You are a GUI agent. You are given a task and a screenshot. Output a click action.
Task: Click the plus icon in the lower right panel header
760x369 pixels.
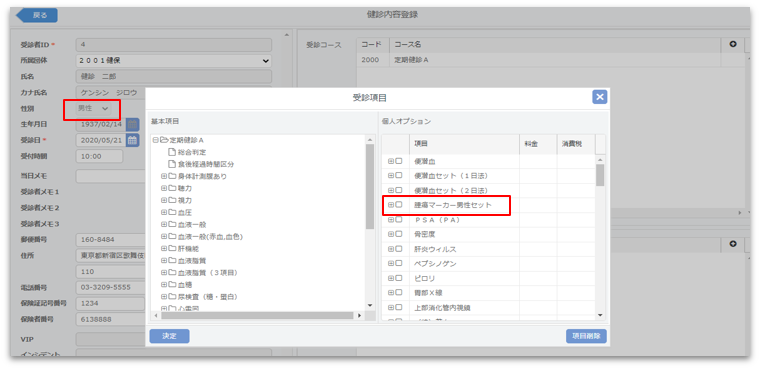[x=733, y=244]
